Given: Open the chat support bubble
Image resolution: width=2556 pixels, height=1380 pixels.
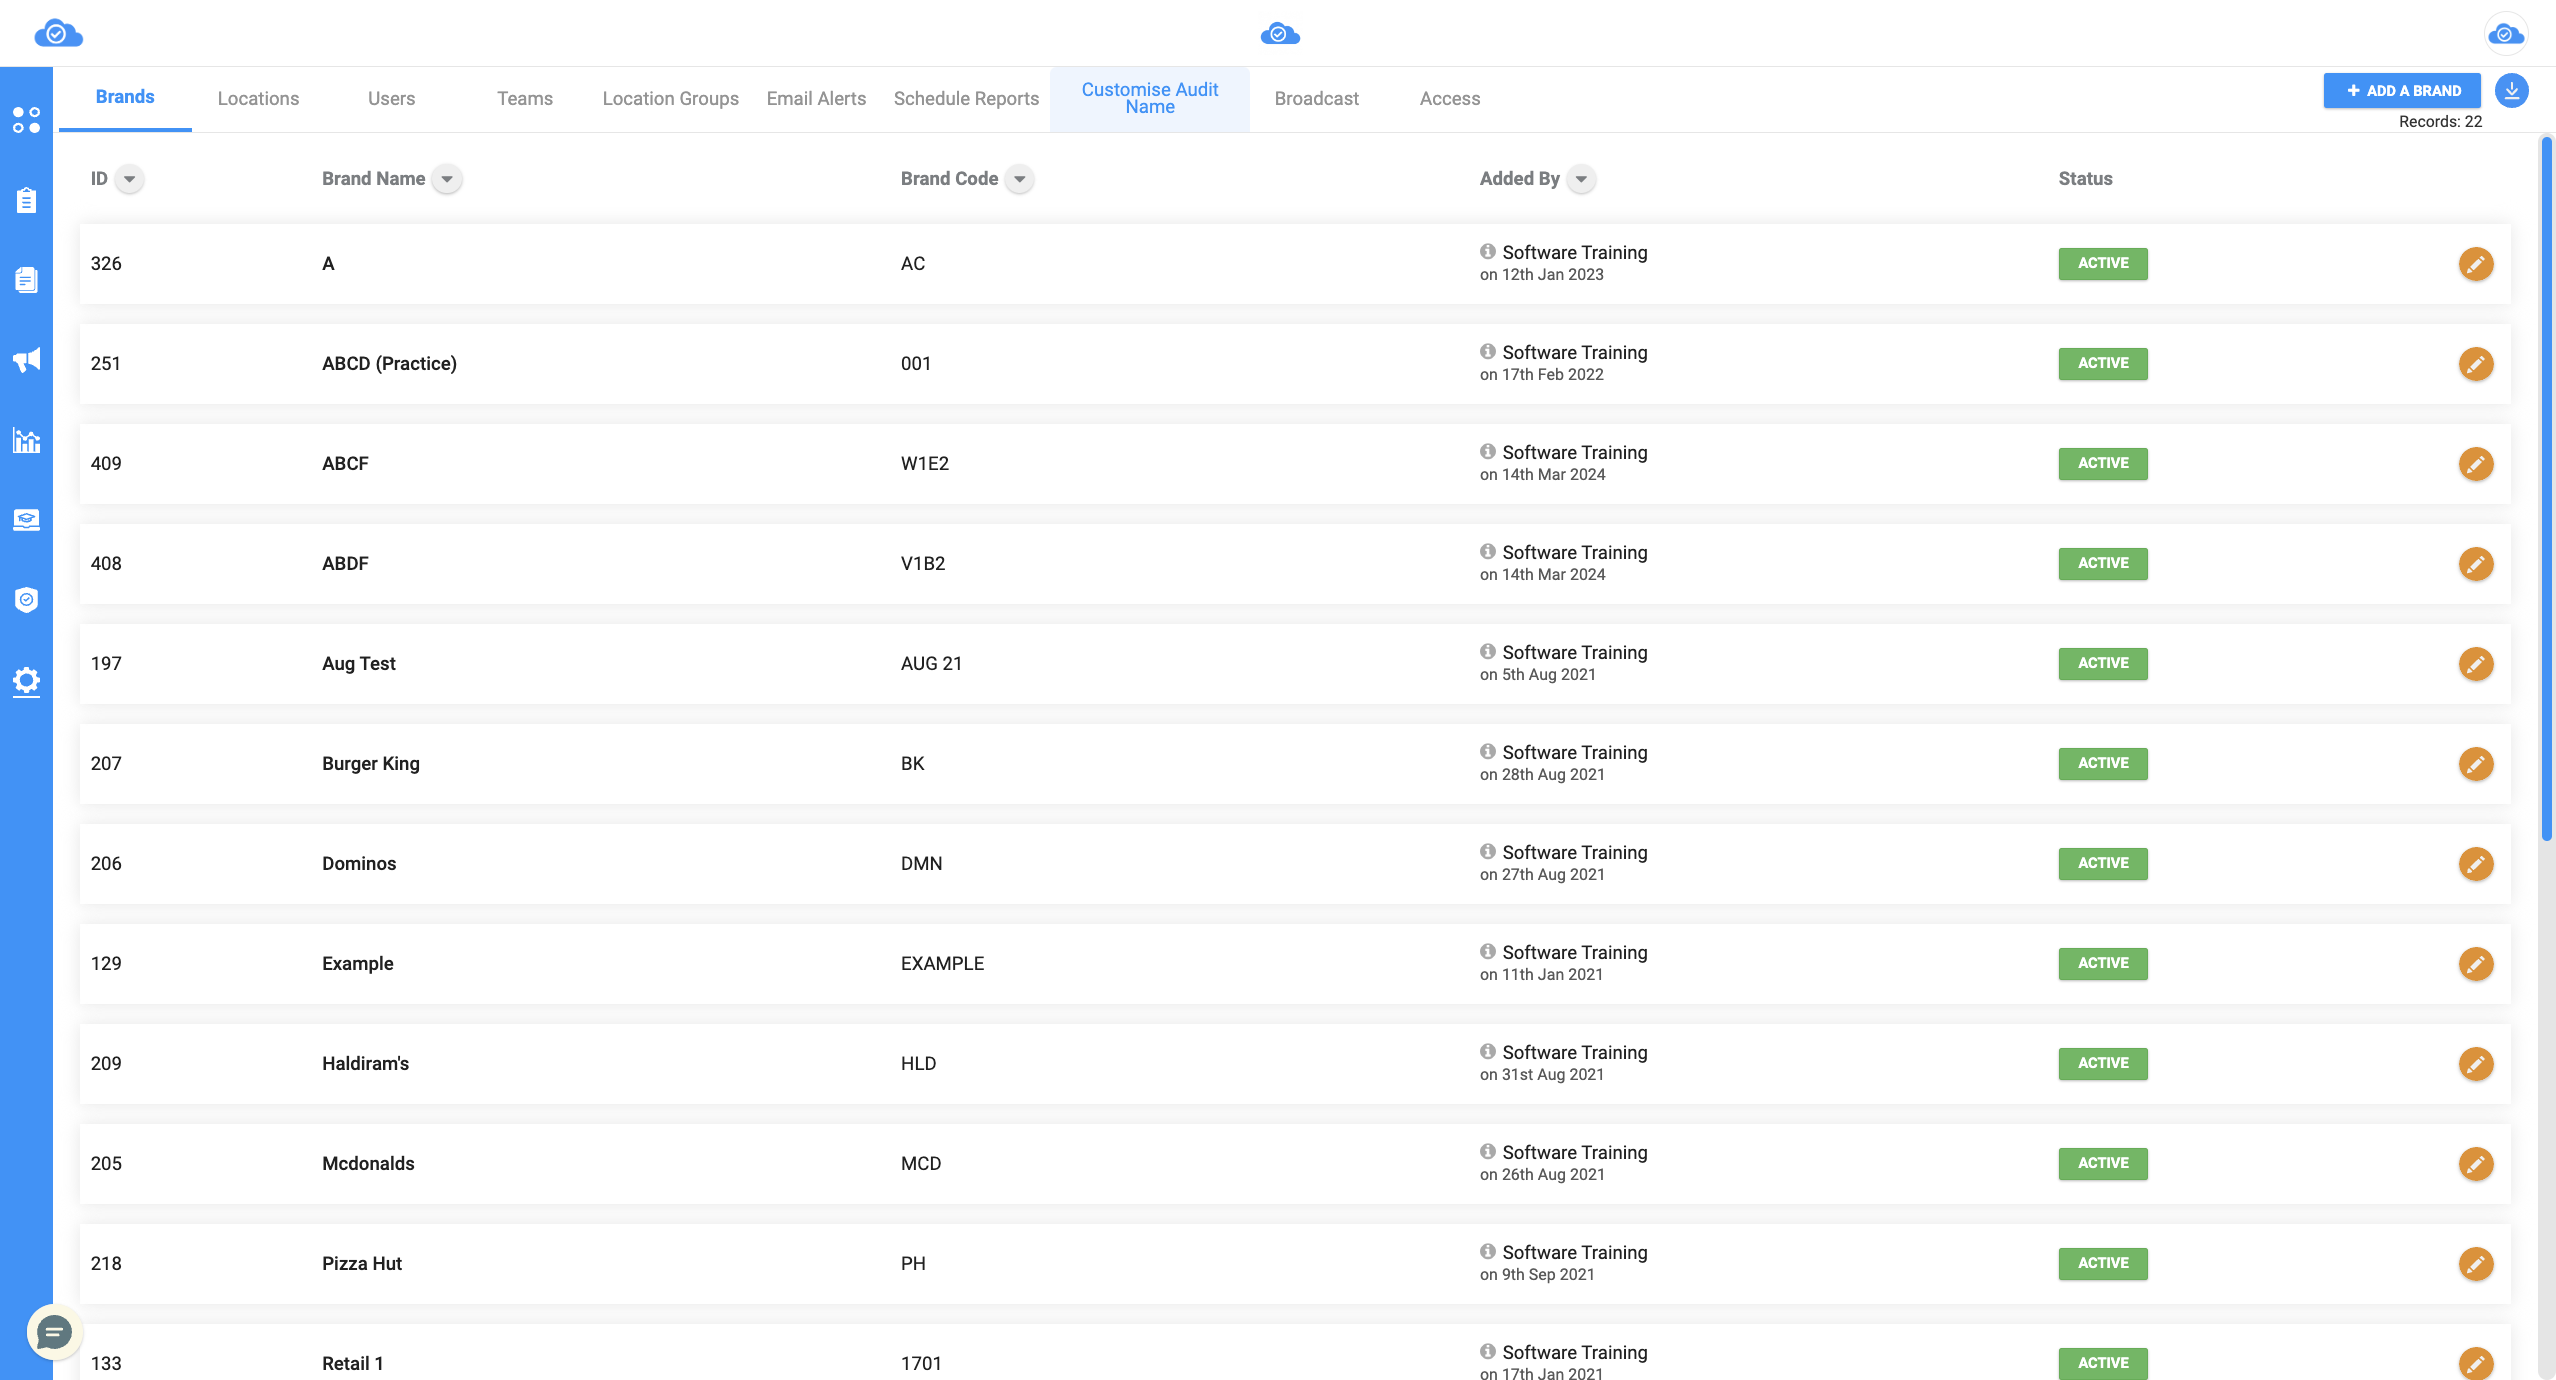Looking at the screenshot, I should coord(54,1332).
